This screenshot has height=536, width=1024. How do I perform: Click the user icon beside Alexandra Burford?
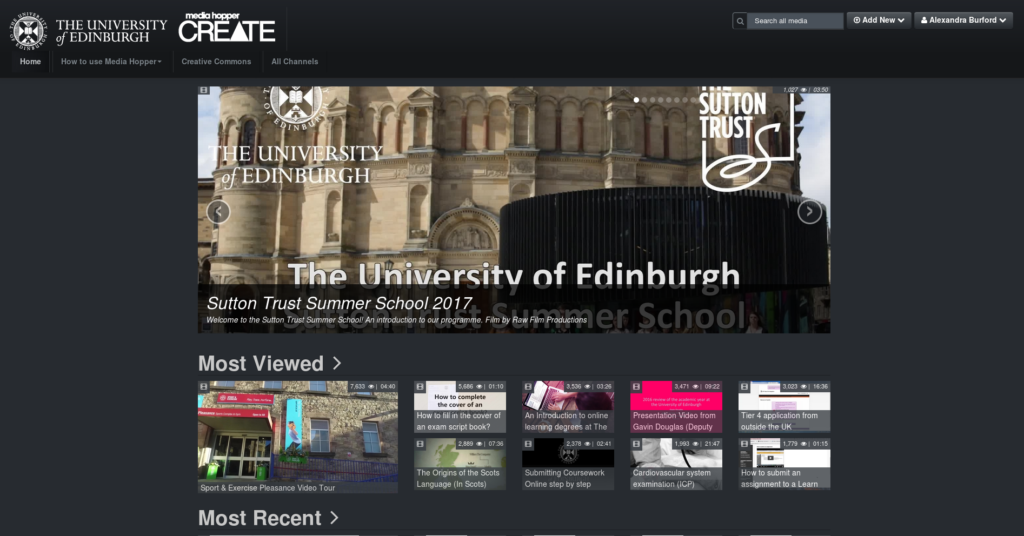click(x=924, y=20)
